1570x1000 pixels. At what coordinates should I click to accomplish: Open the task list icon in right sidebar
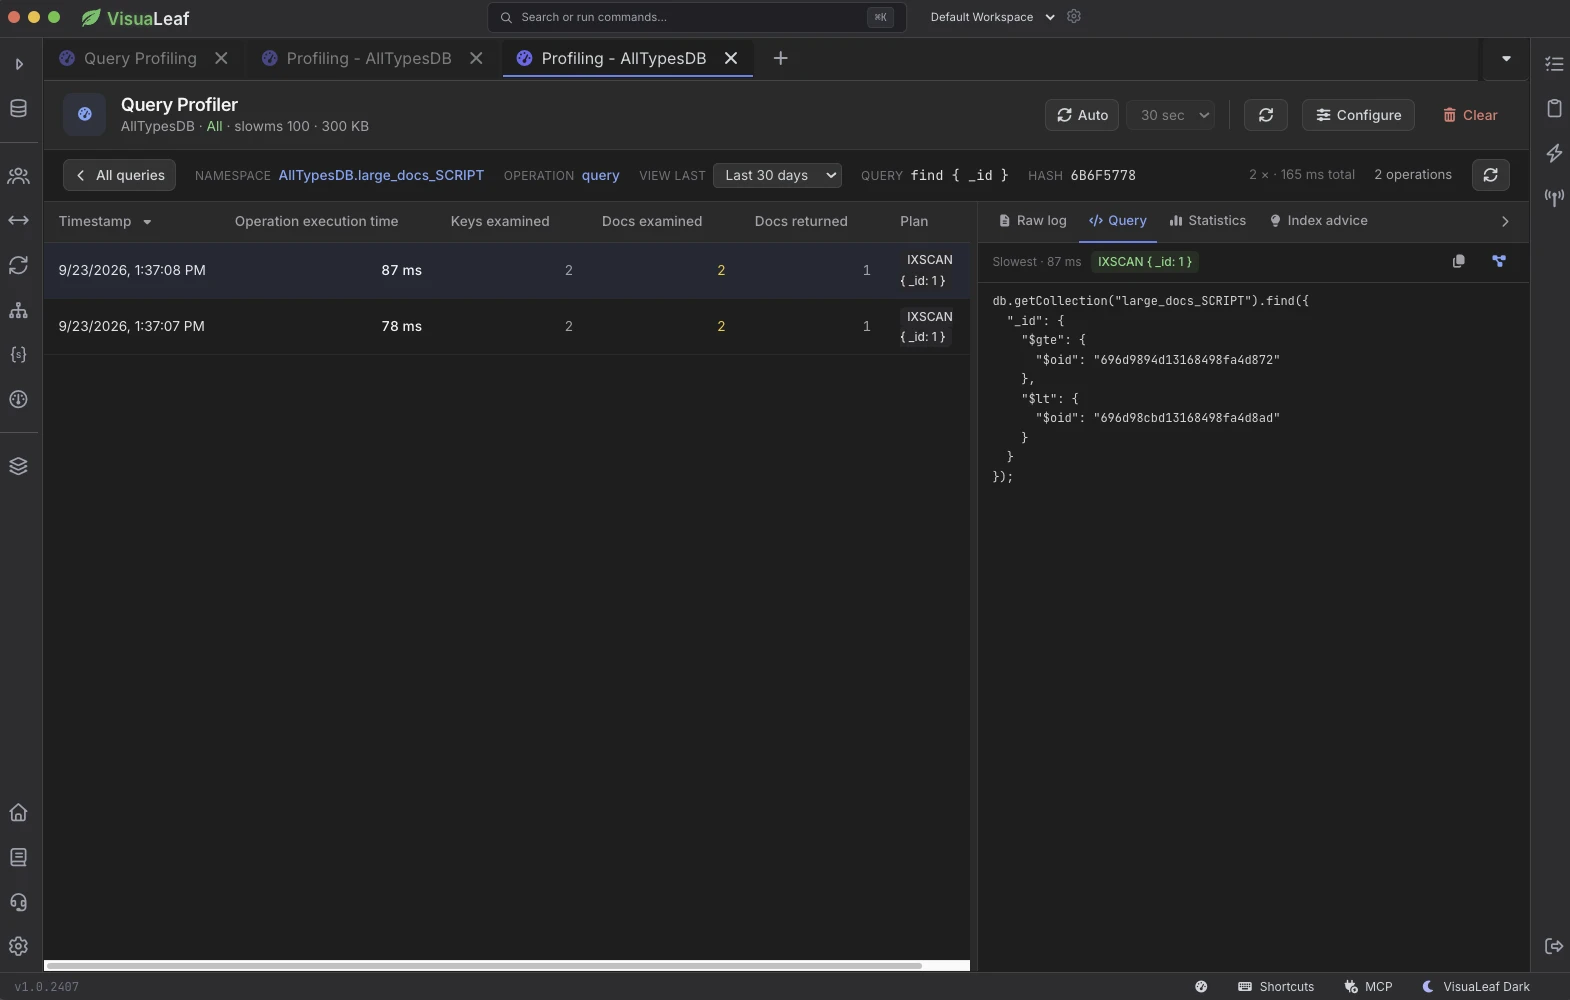pos(1554,64)
